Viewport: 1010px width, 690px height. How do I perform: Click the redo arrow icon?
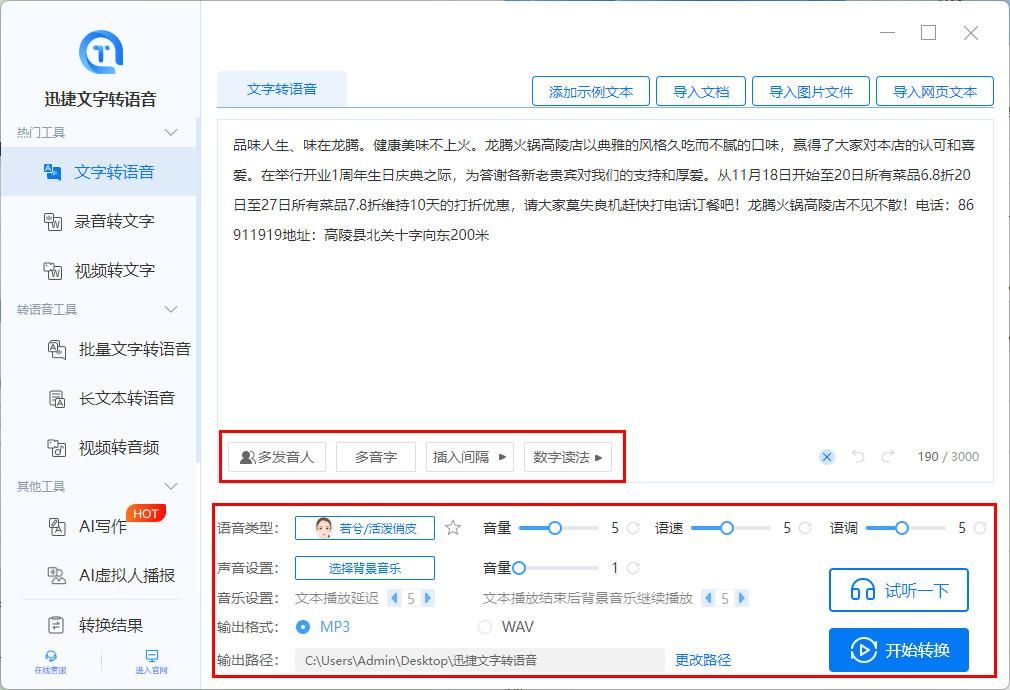[x=888, y=457]
